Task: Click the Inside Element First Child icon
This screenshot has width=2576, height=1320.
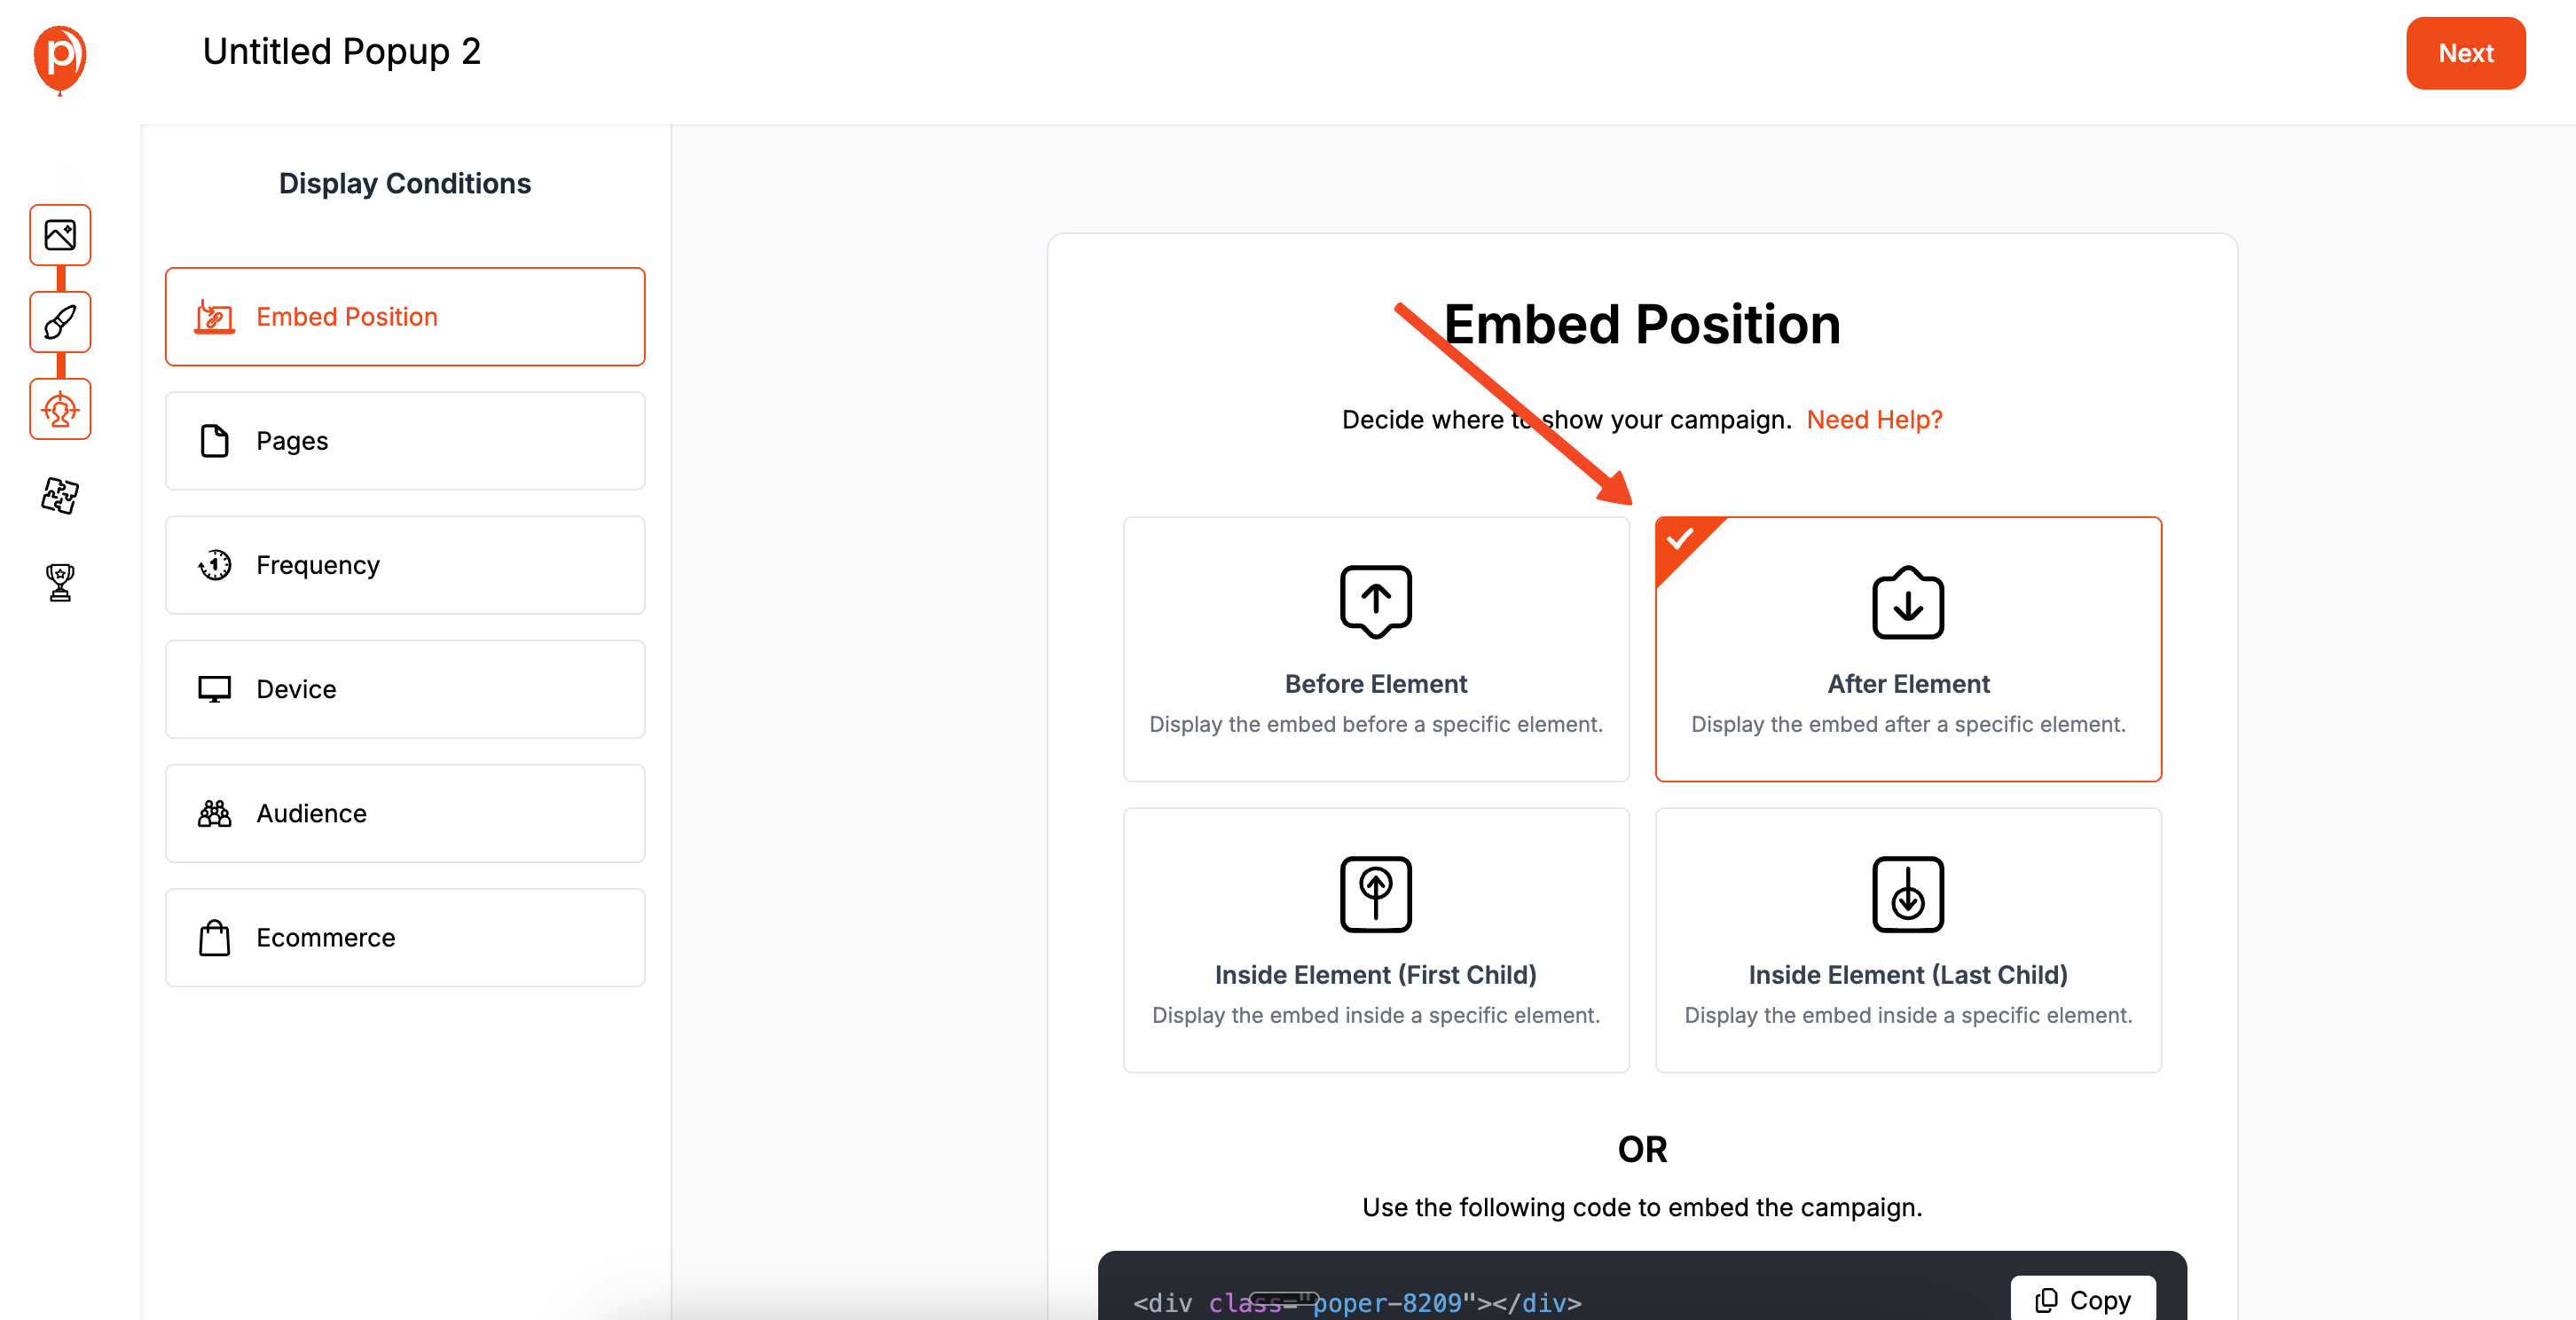Action: tap(1375, 893)
